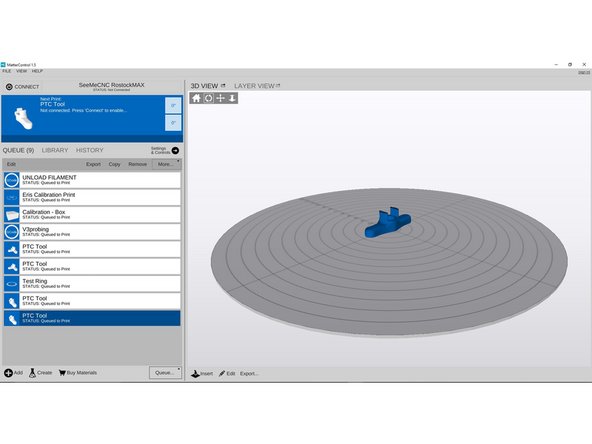Click the lower temperature readout box

pyautogui.click(x=173, y=123)
